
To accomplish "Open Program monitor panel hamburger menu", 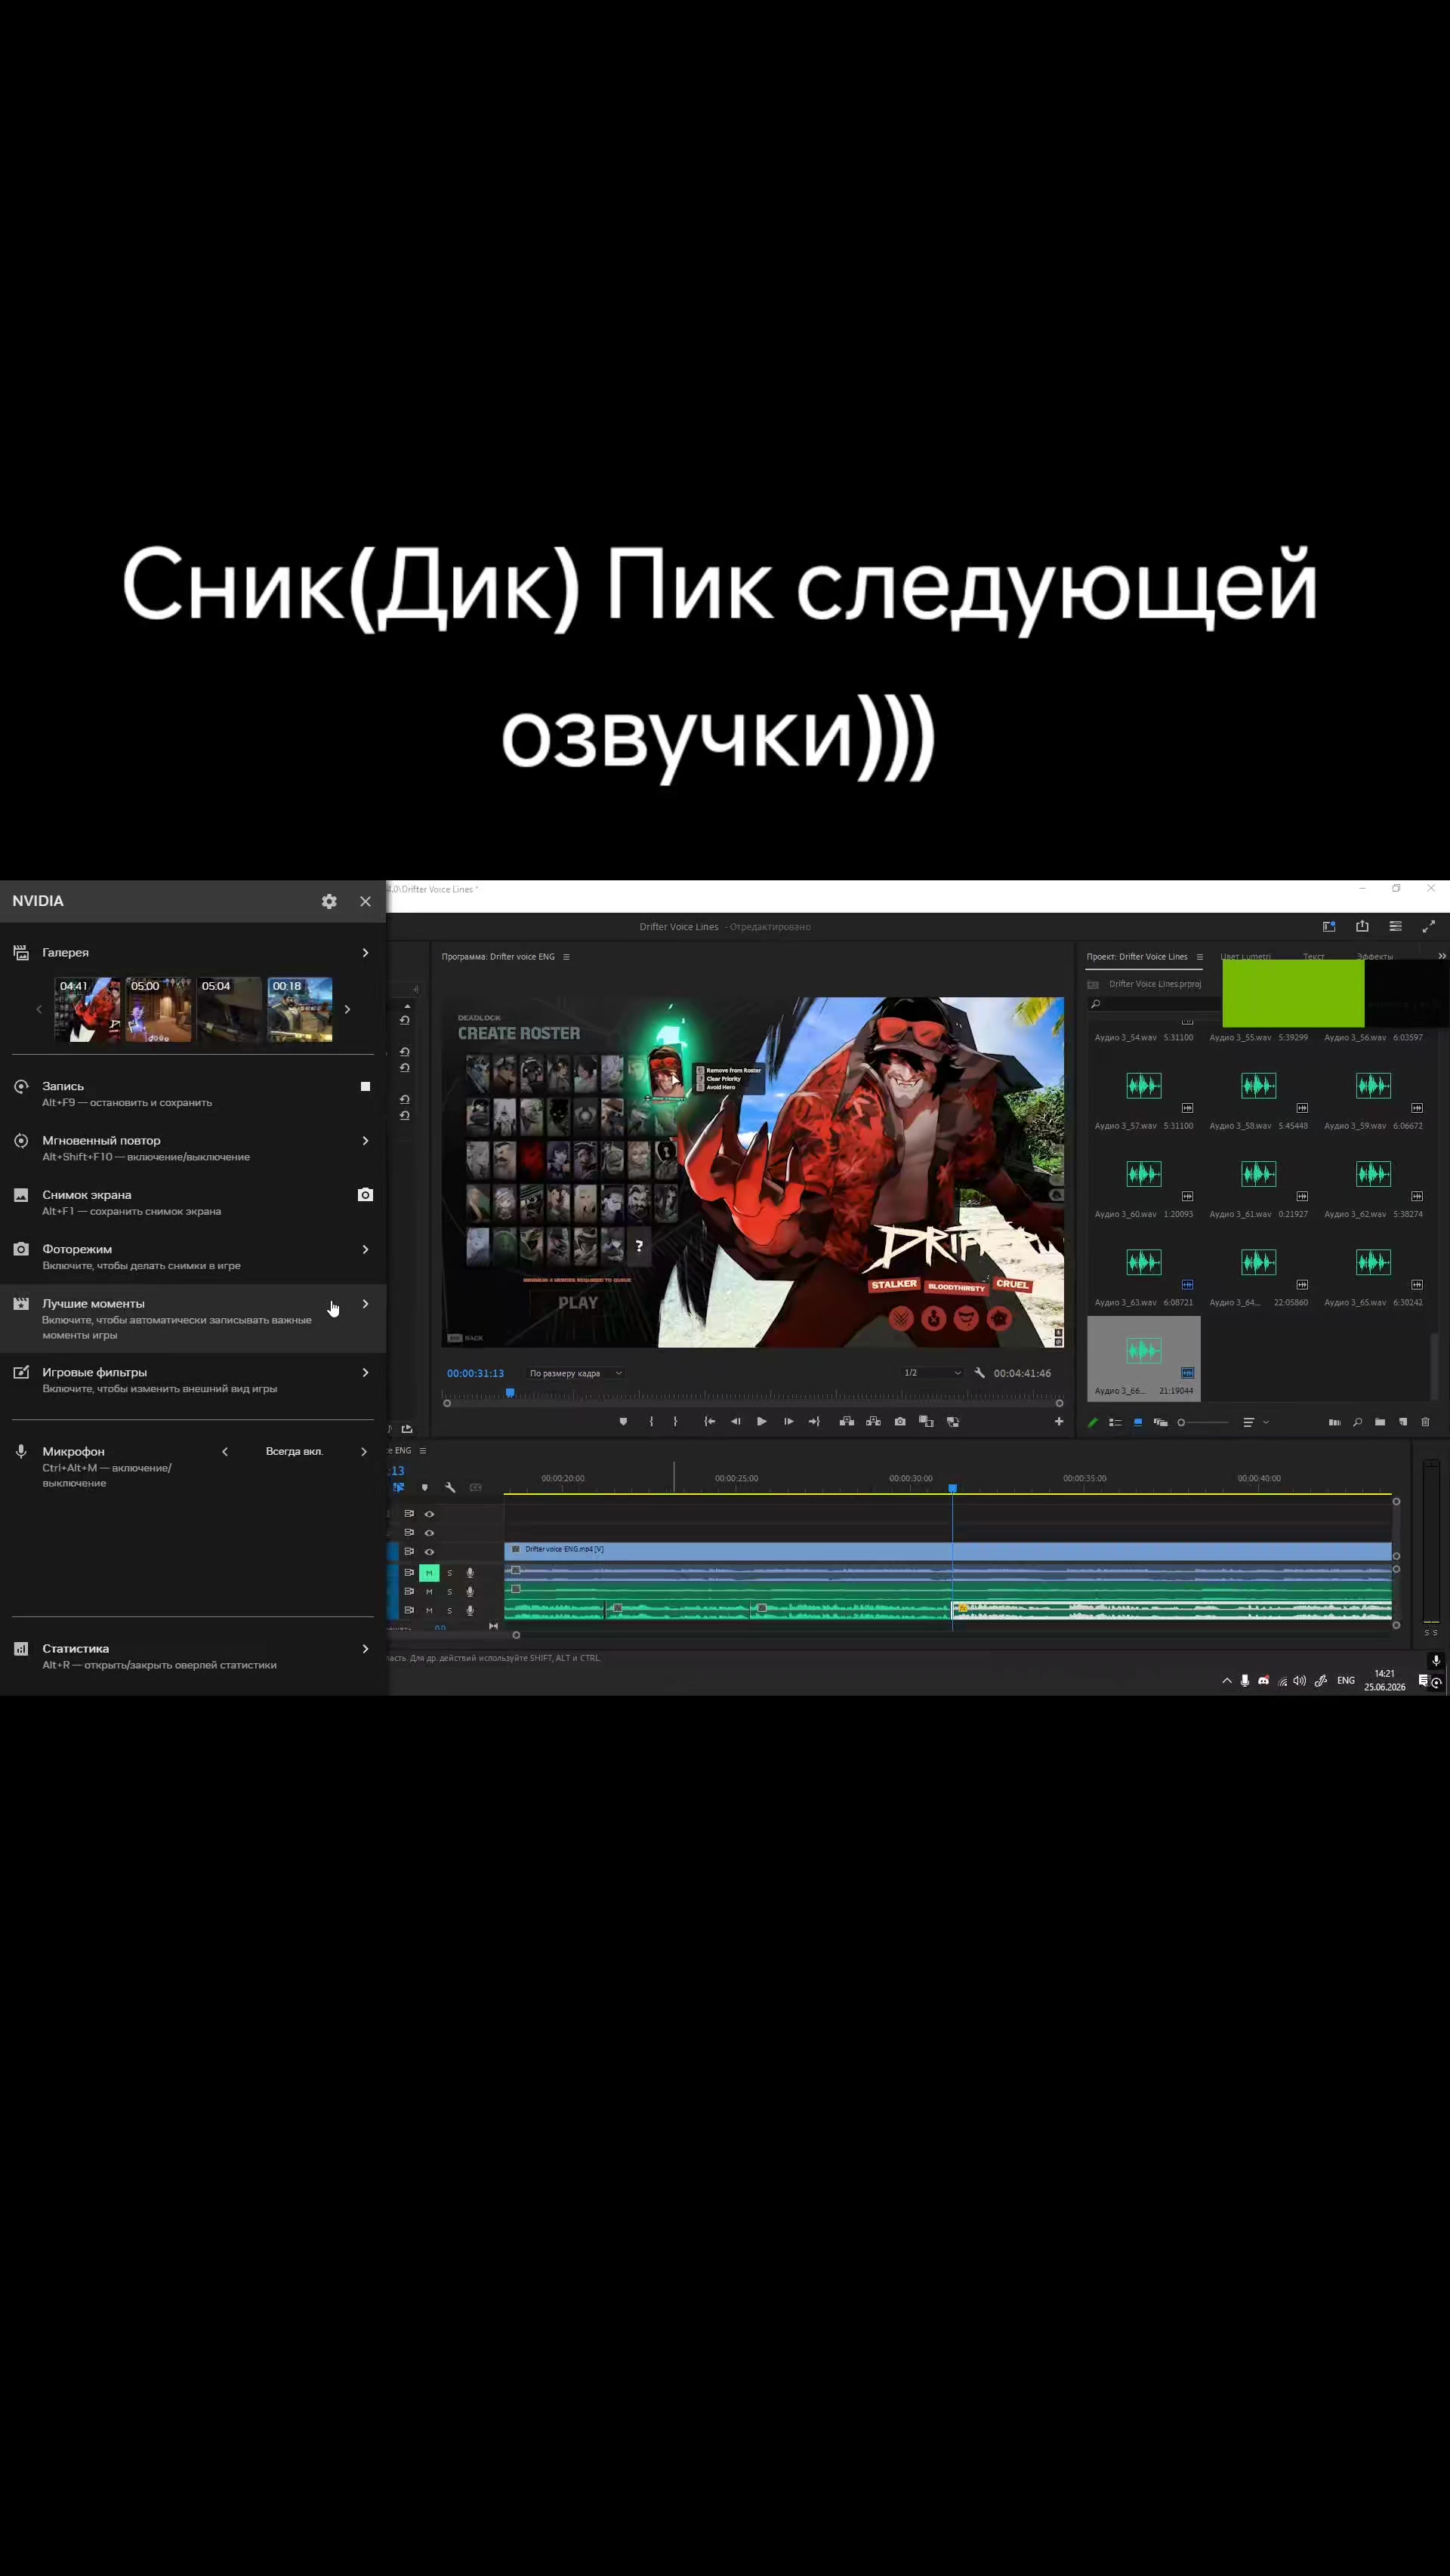I will pyautogui.click(x=566, y=957).
